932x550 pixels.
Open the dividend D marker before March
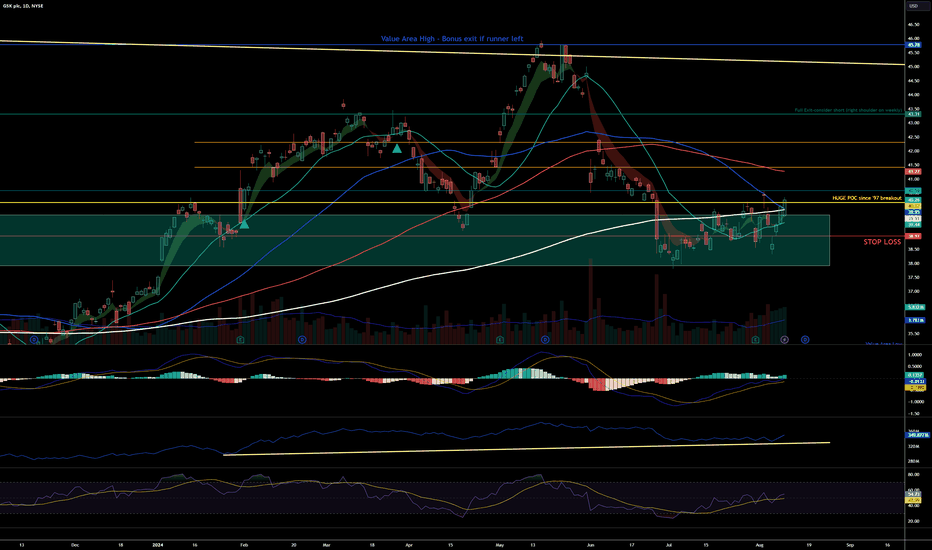click(302, 340)
